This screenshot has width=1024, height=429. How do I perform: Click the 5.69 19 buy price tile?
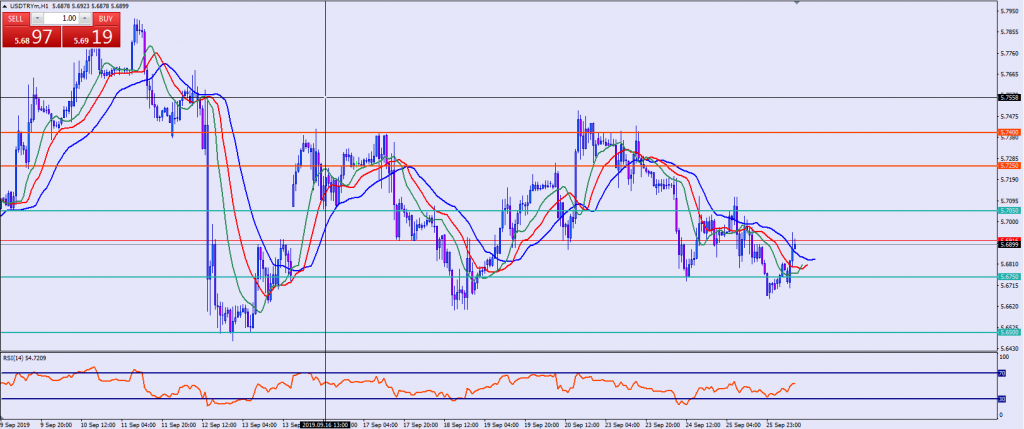click(90, 37)
